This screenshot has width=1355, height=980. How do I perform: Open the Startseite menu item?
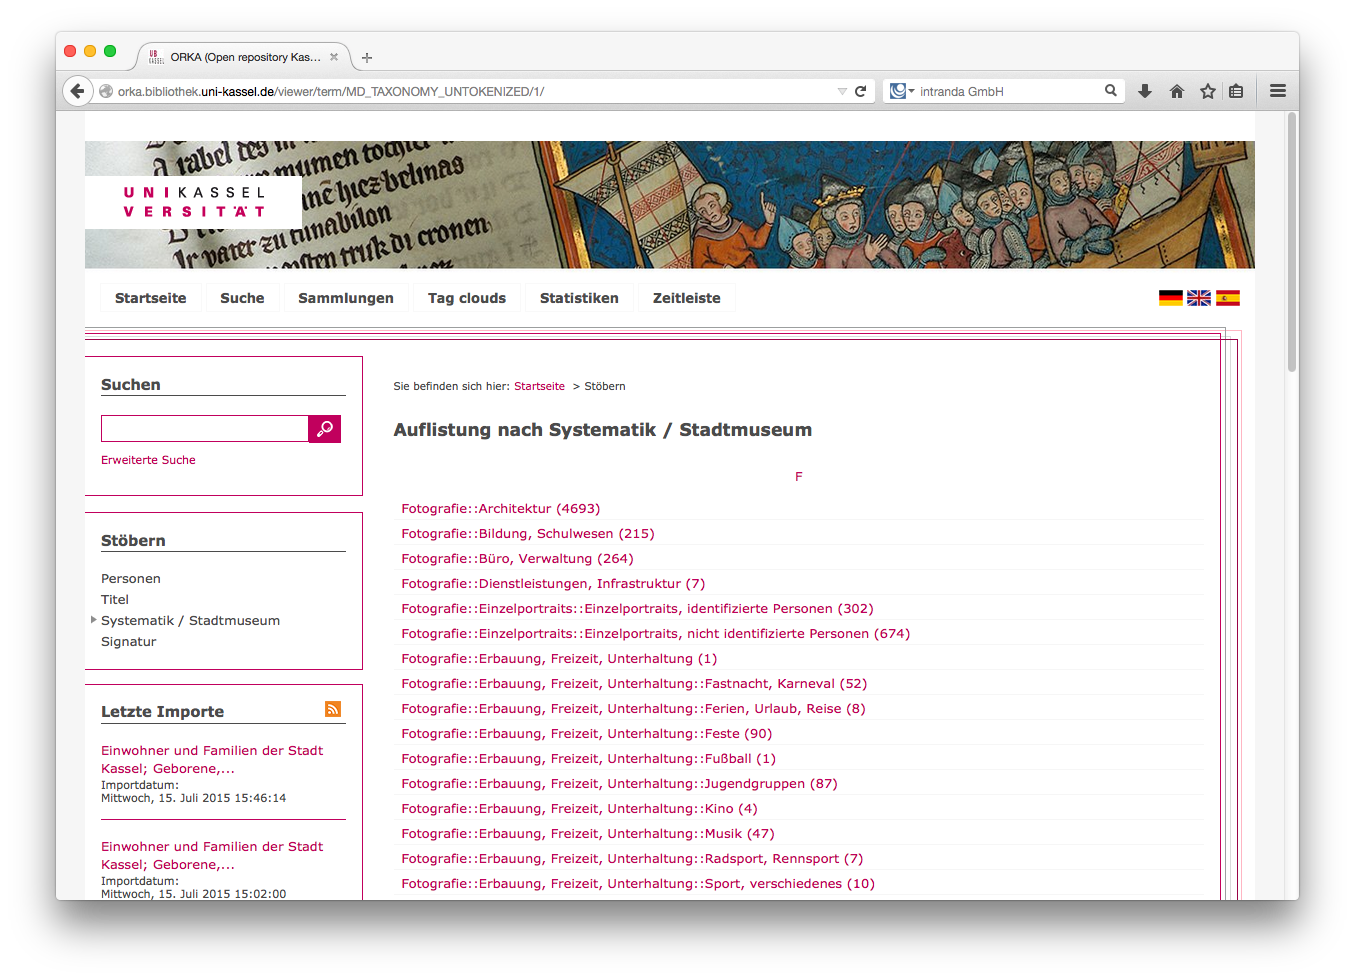[x=151, y=298]
